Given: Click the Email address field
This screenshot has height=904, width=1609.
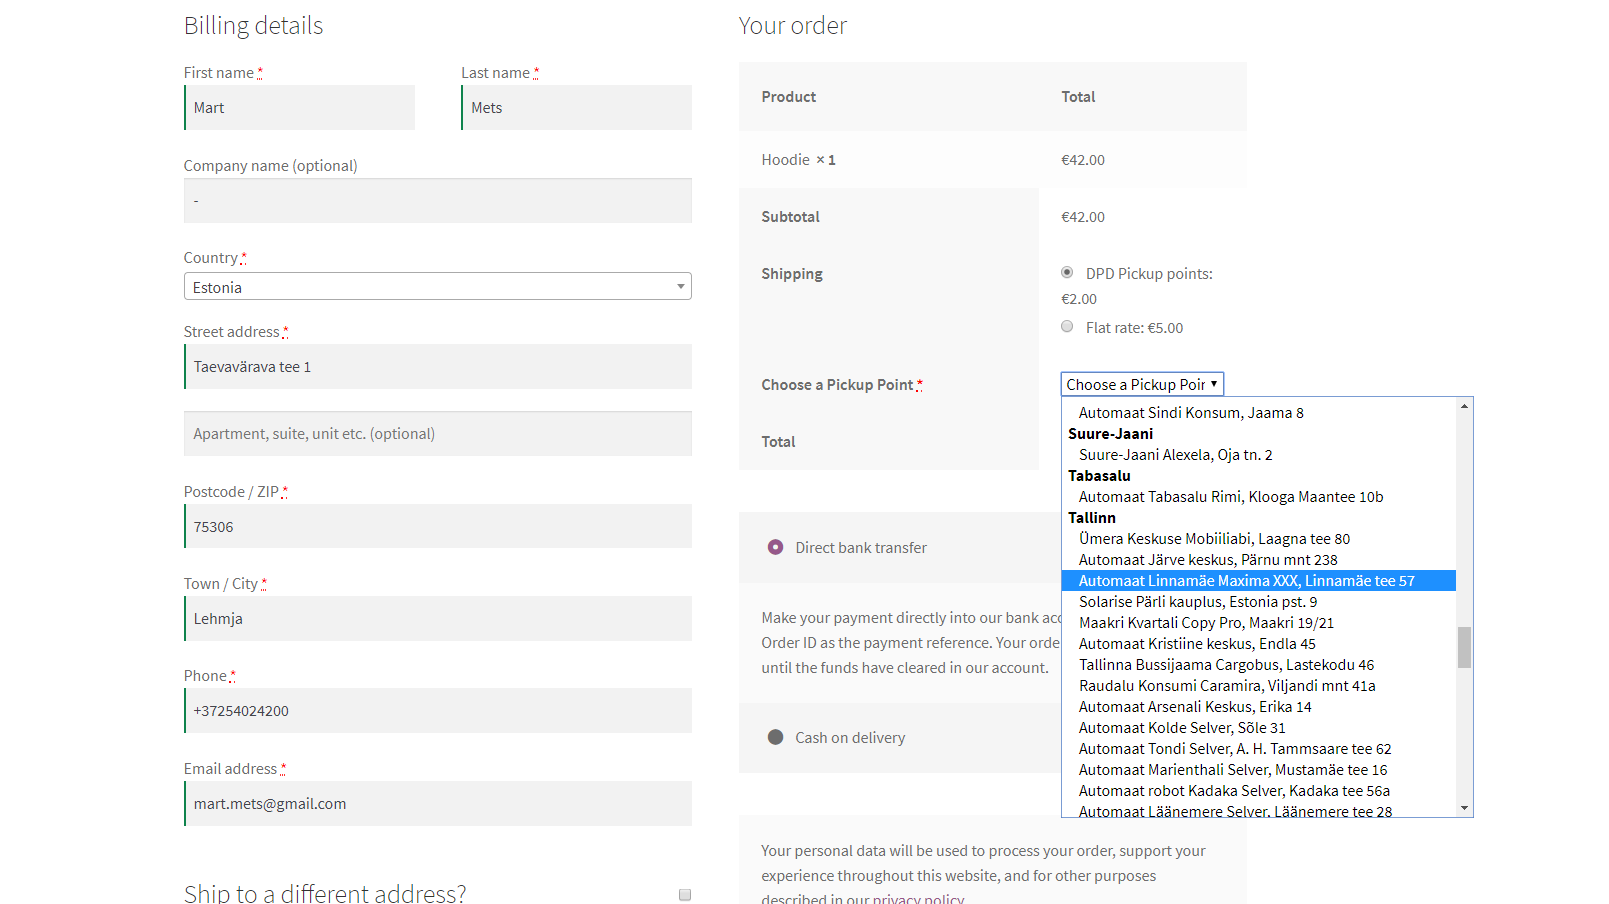Looking at the screenshot, I should [x=438, y=804].
